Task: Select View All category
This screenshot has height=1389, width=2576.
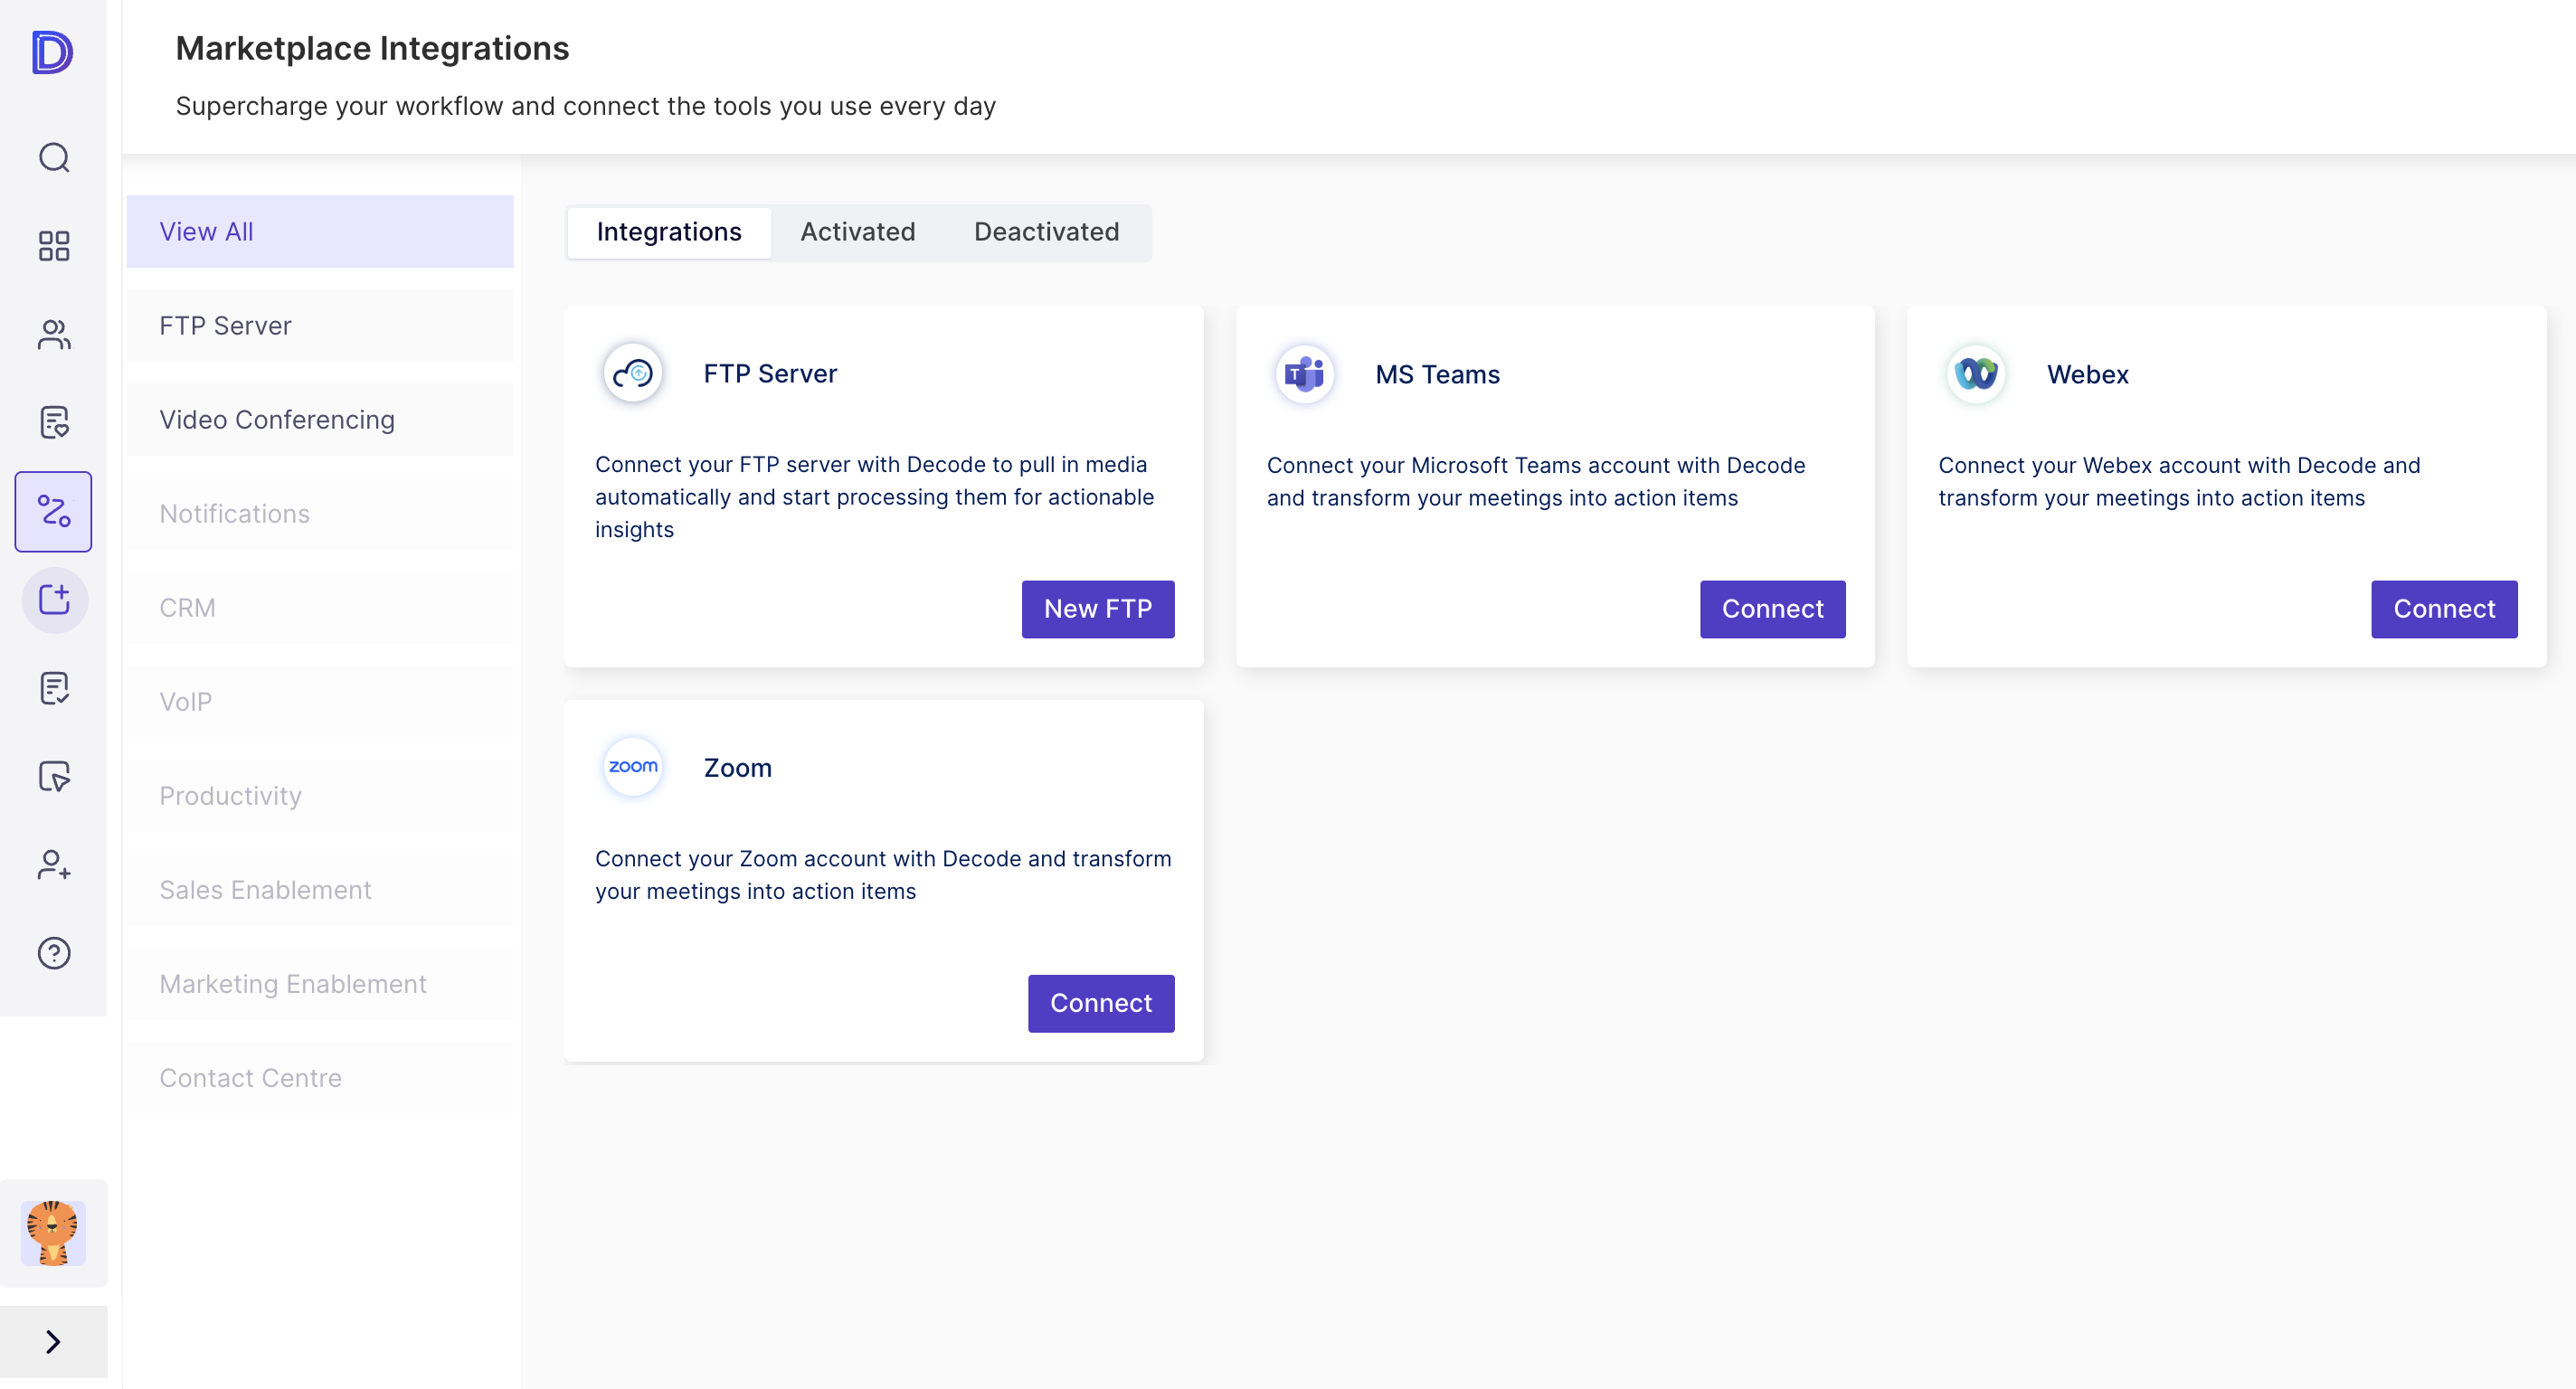Action: (320, 232)
